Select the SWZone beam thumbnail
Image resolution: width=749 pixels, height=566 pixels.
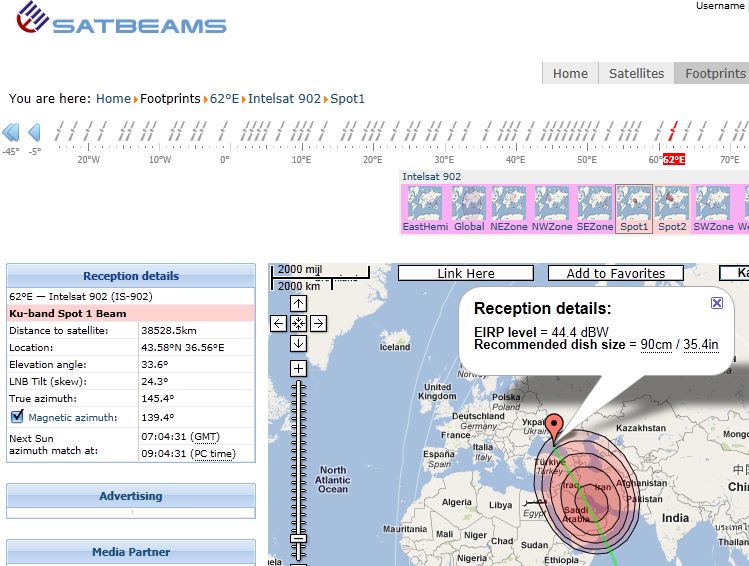point(713,209)
